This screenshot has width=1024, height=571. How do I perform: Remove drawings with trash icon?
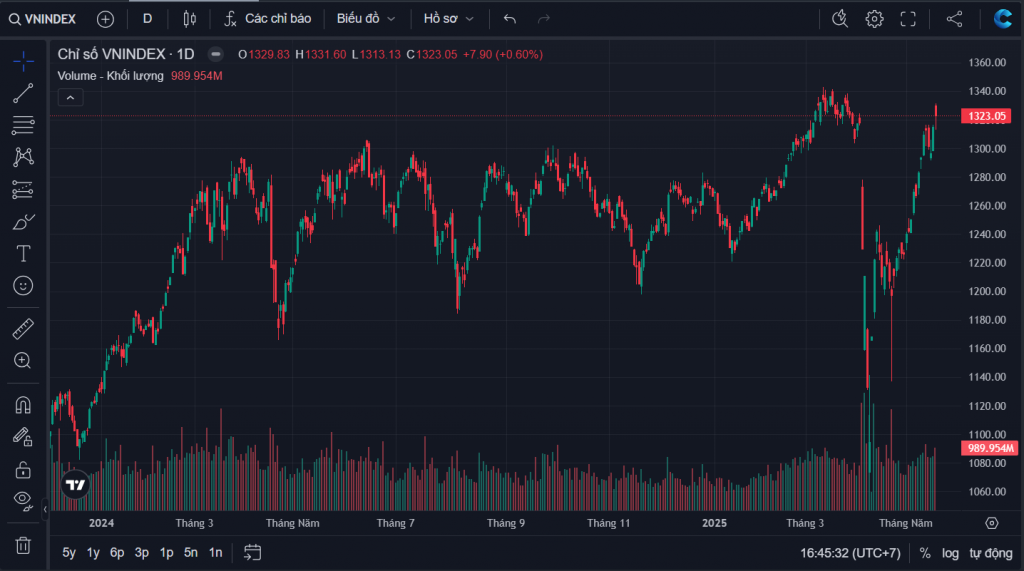coord(23,546)
